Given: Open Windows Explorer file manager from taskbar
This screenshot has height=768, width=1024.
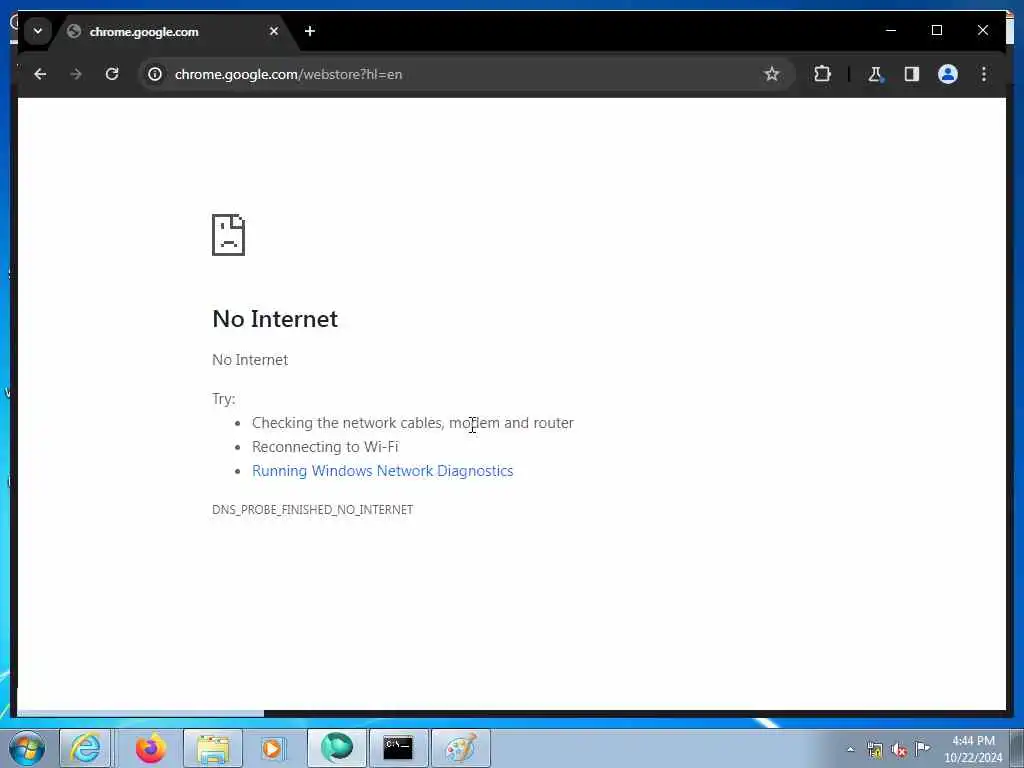Looking at the screenshot, I should pos(213,748).
